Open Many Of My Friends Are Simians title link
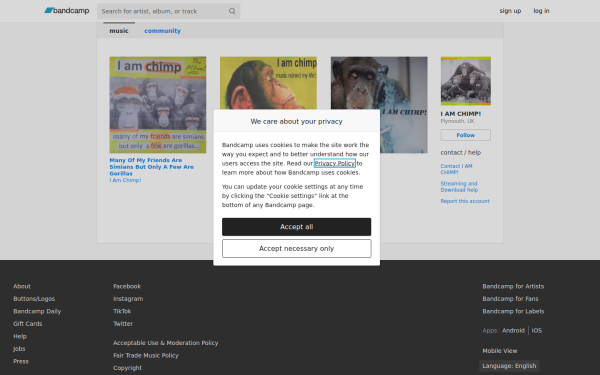The height and width of the screenshot is (375, 600). pos(152,167)
